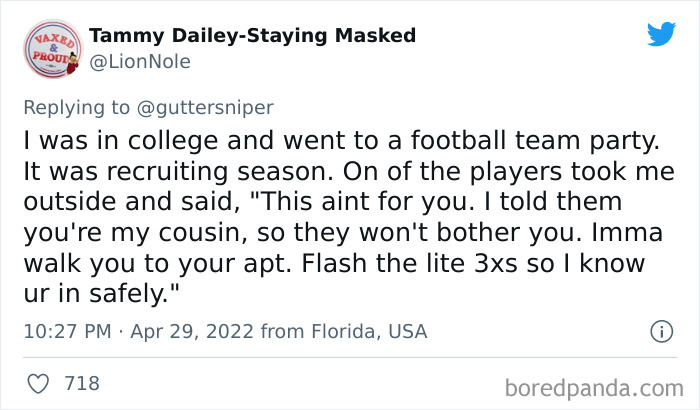Click the word 'from' before Florida

click(274, 331)
